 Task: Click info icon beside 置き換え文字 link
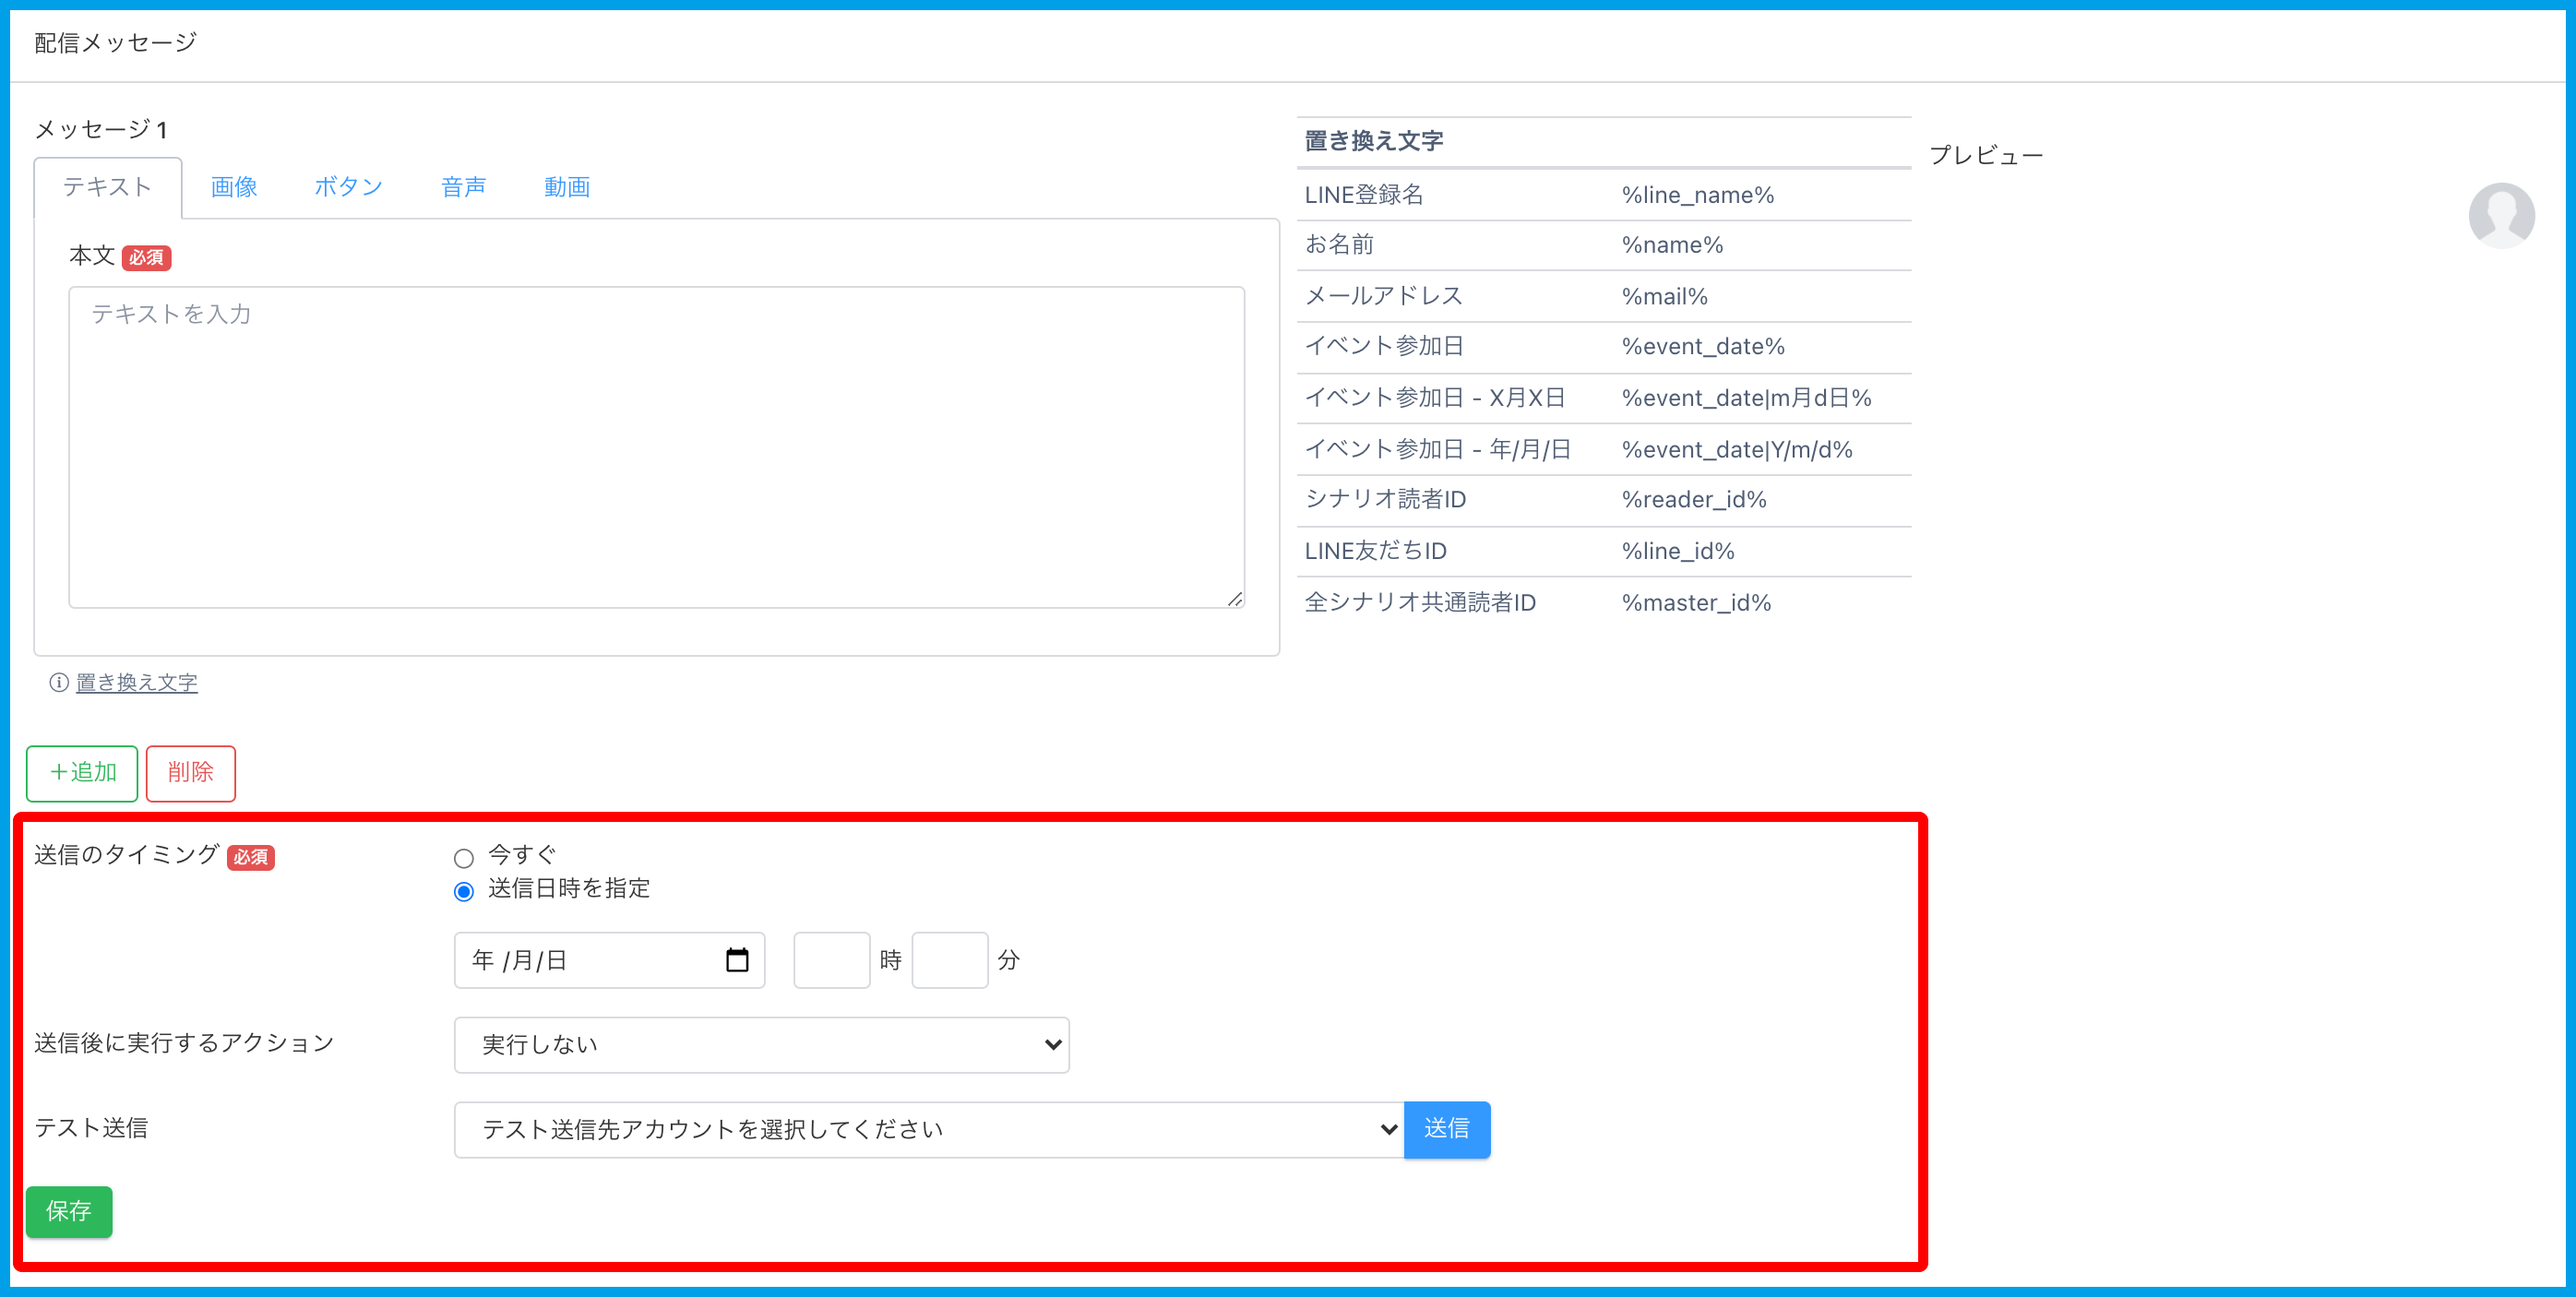pos(59,682)
